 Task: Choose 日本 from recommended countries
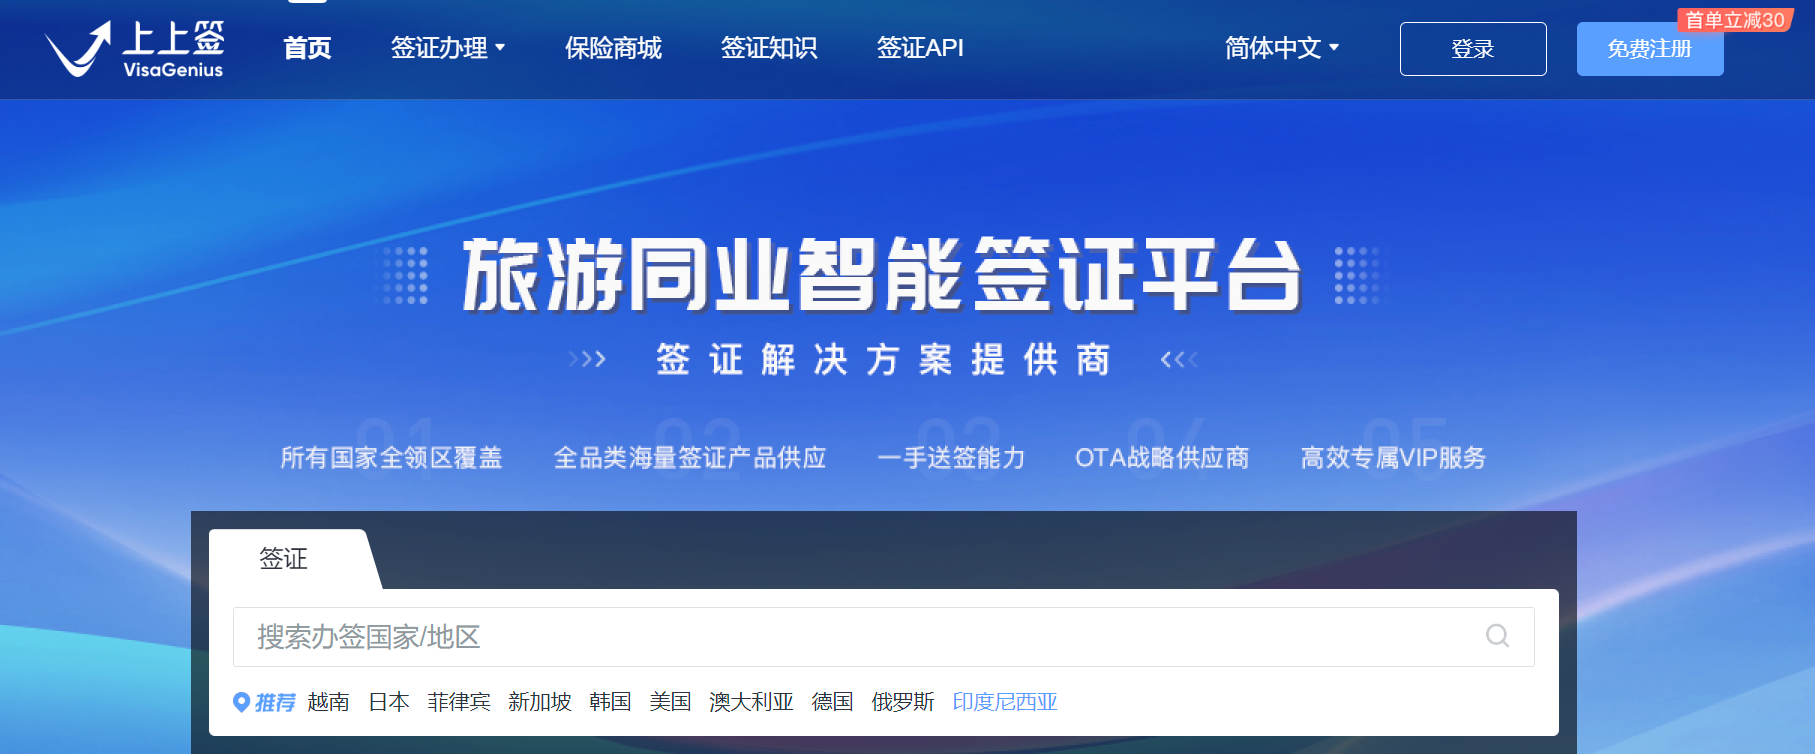(389, 702)
